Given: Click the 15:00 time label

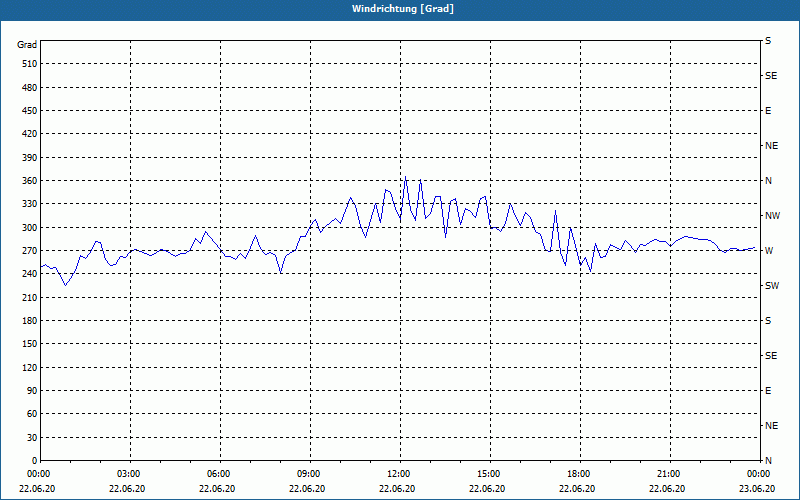Looking at the screenshot, I should [490, 474].
